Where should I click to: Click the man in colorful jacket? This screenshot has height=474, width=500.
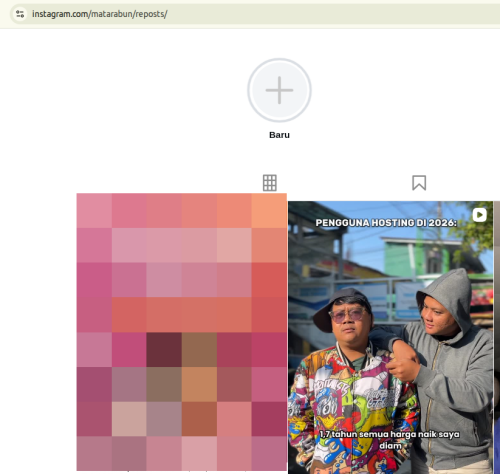[x=350, y=383]
